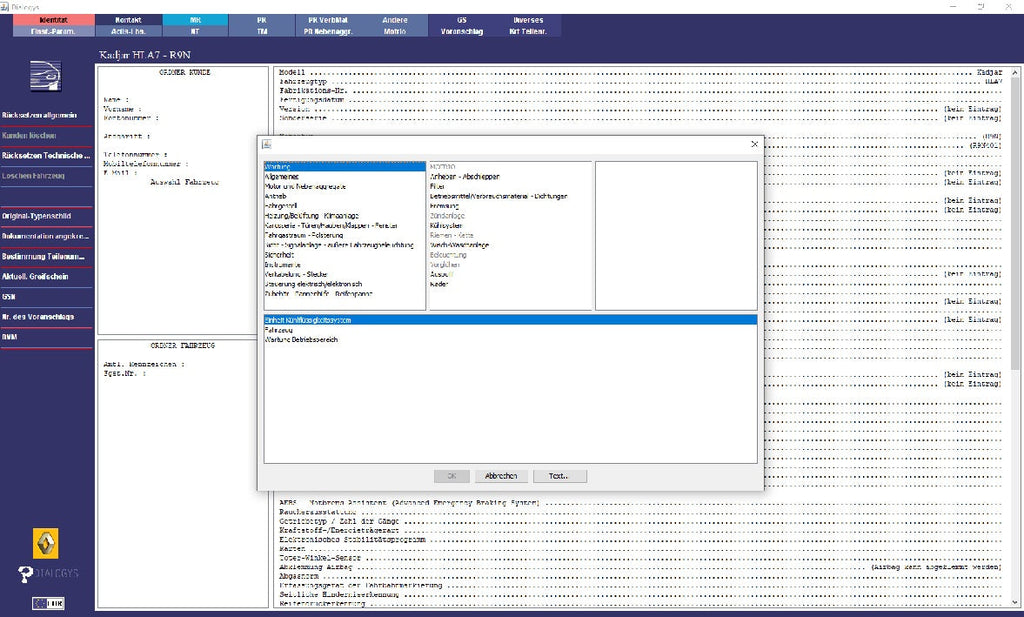Open the Krt Teilenr. tab

528,31
